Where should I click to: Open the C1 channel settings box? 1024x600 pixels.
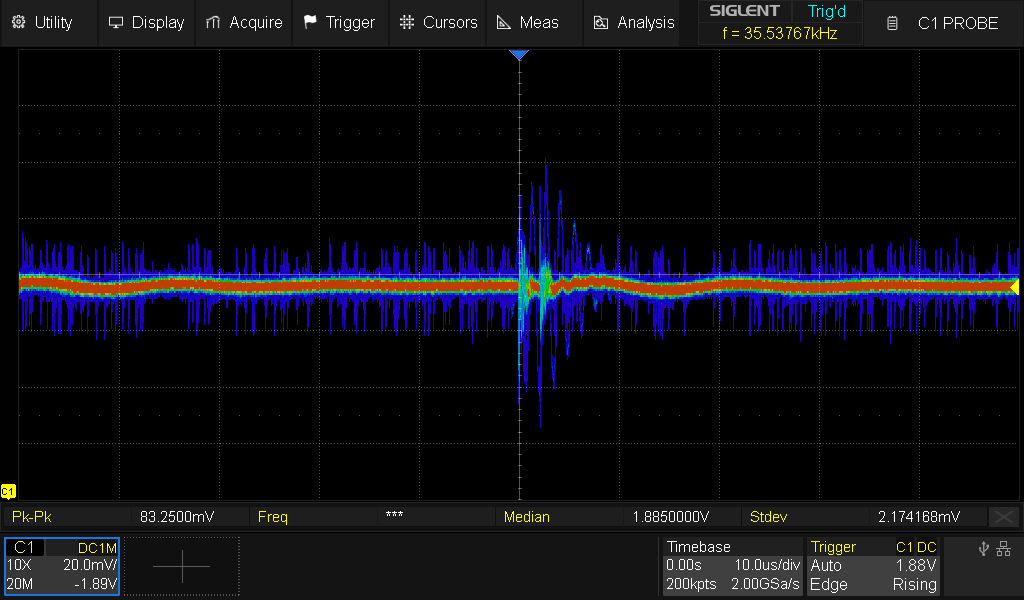click(62, 566)
